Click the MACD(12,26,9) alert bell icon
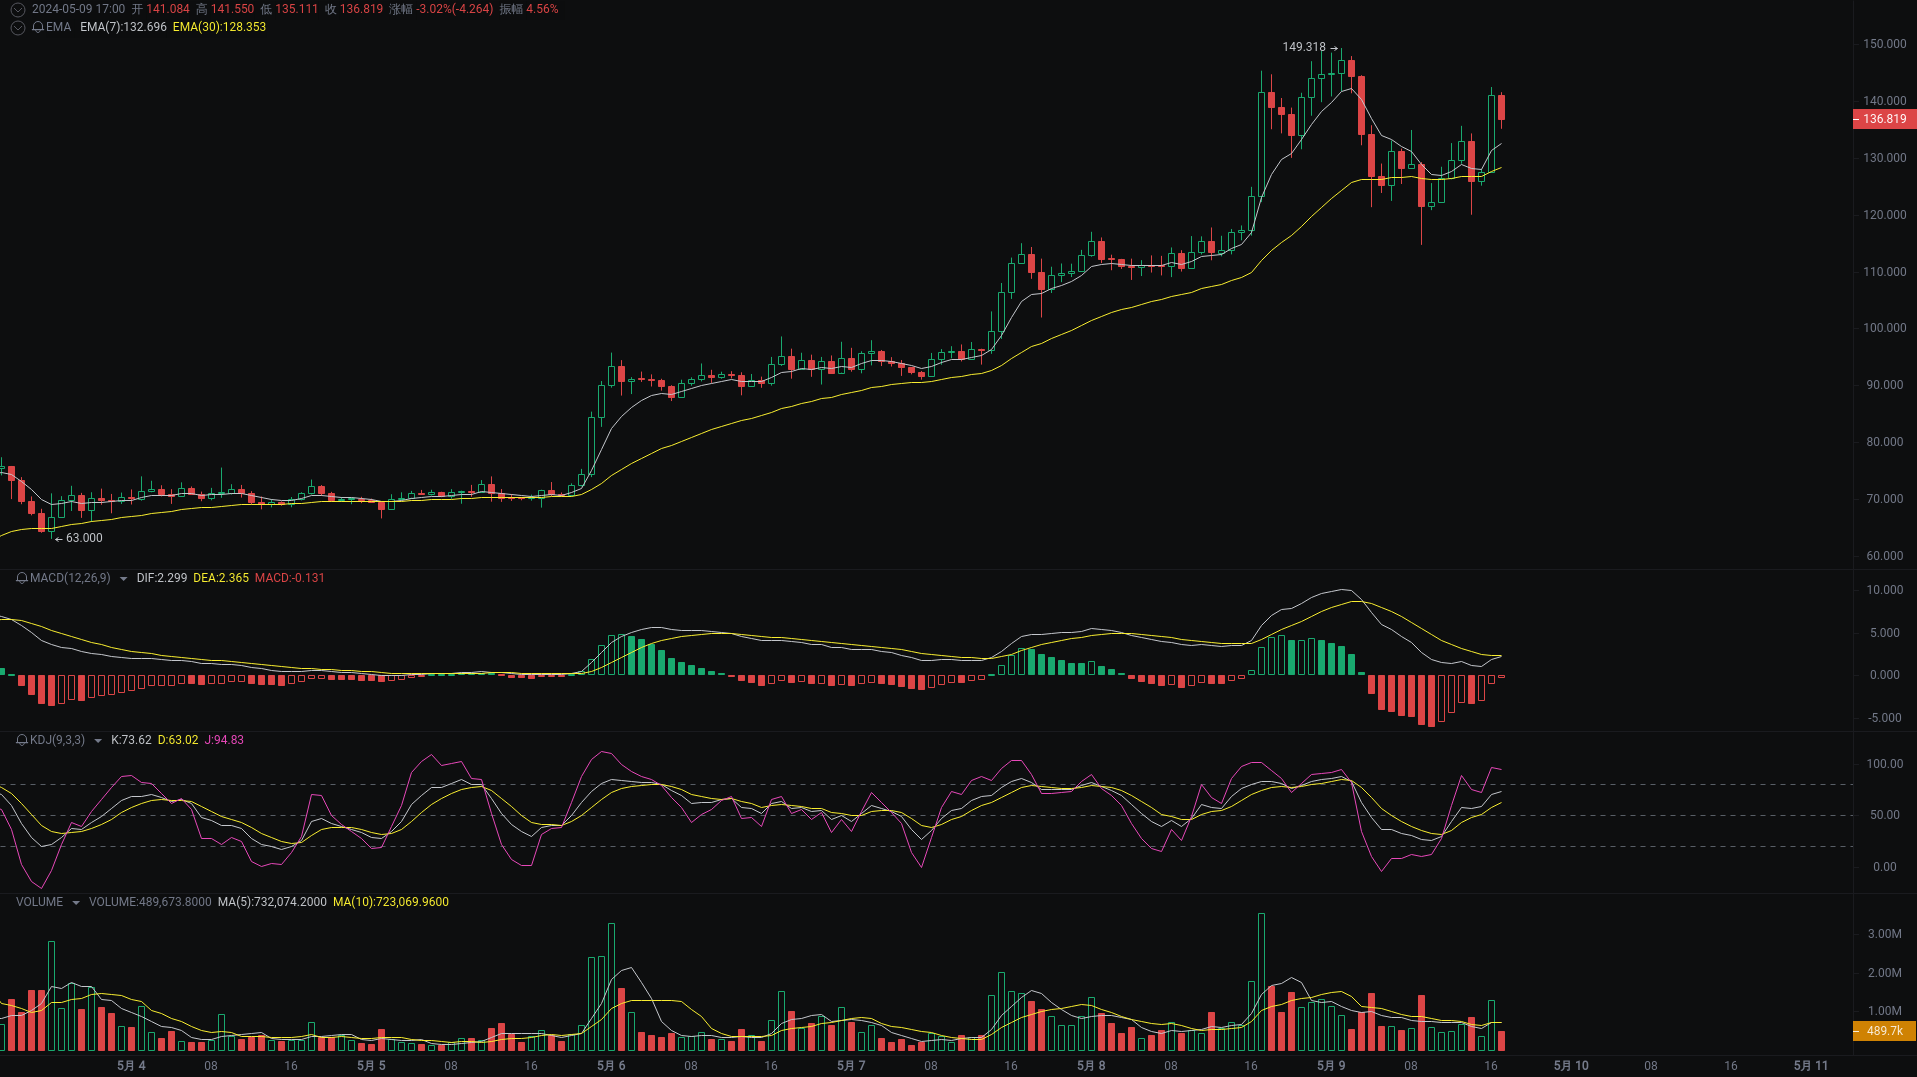Viewport: 1917px width, 1077px height. pos(20,578)
